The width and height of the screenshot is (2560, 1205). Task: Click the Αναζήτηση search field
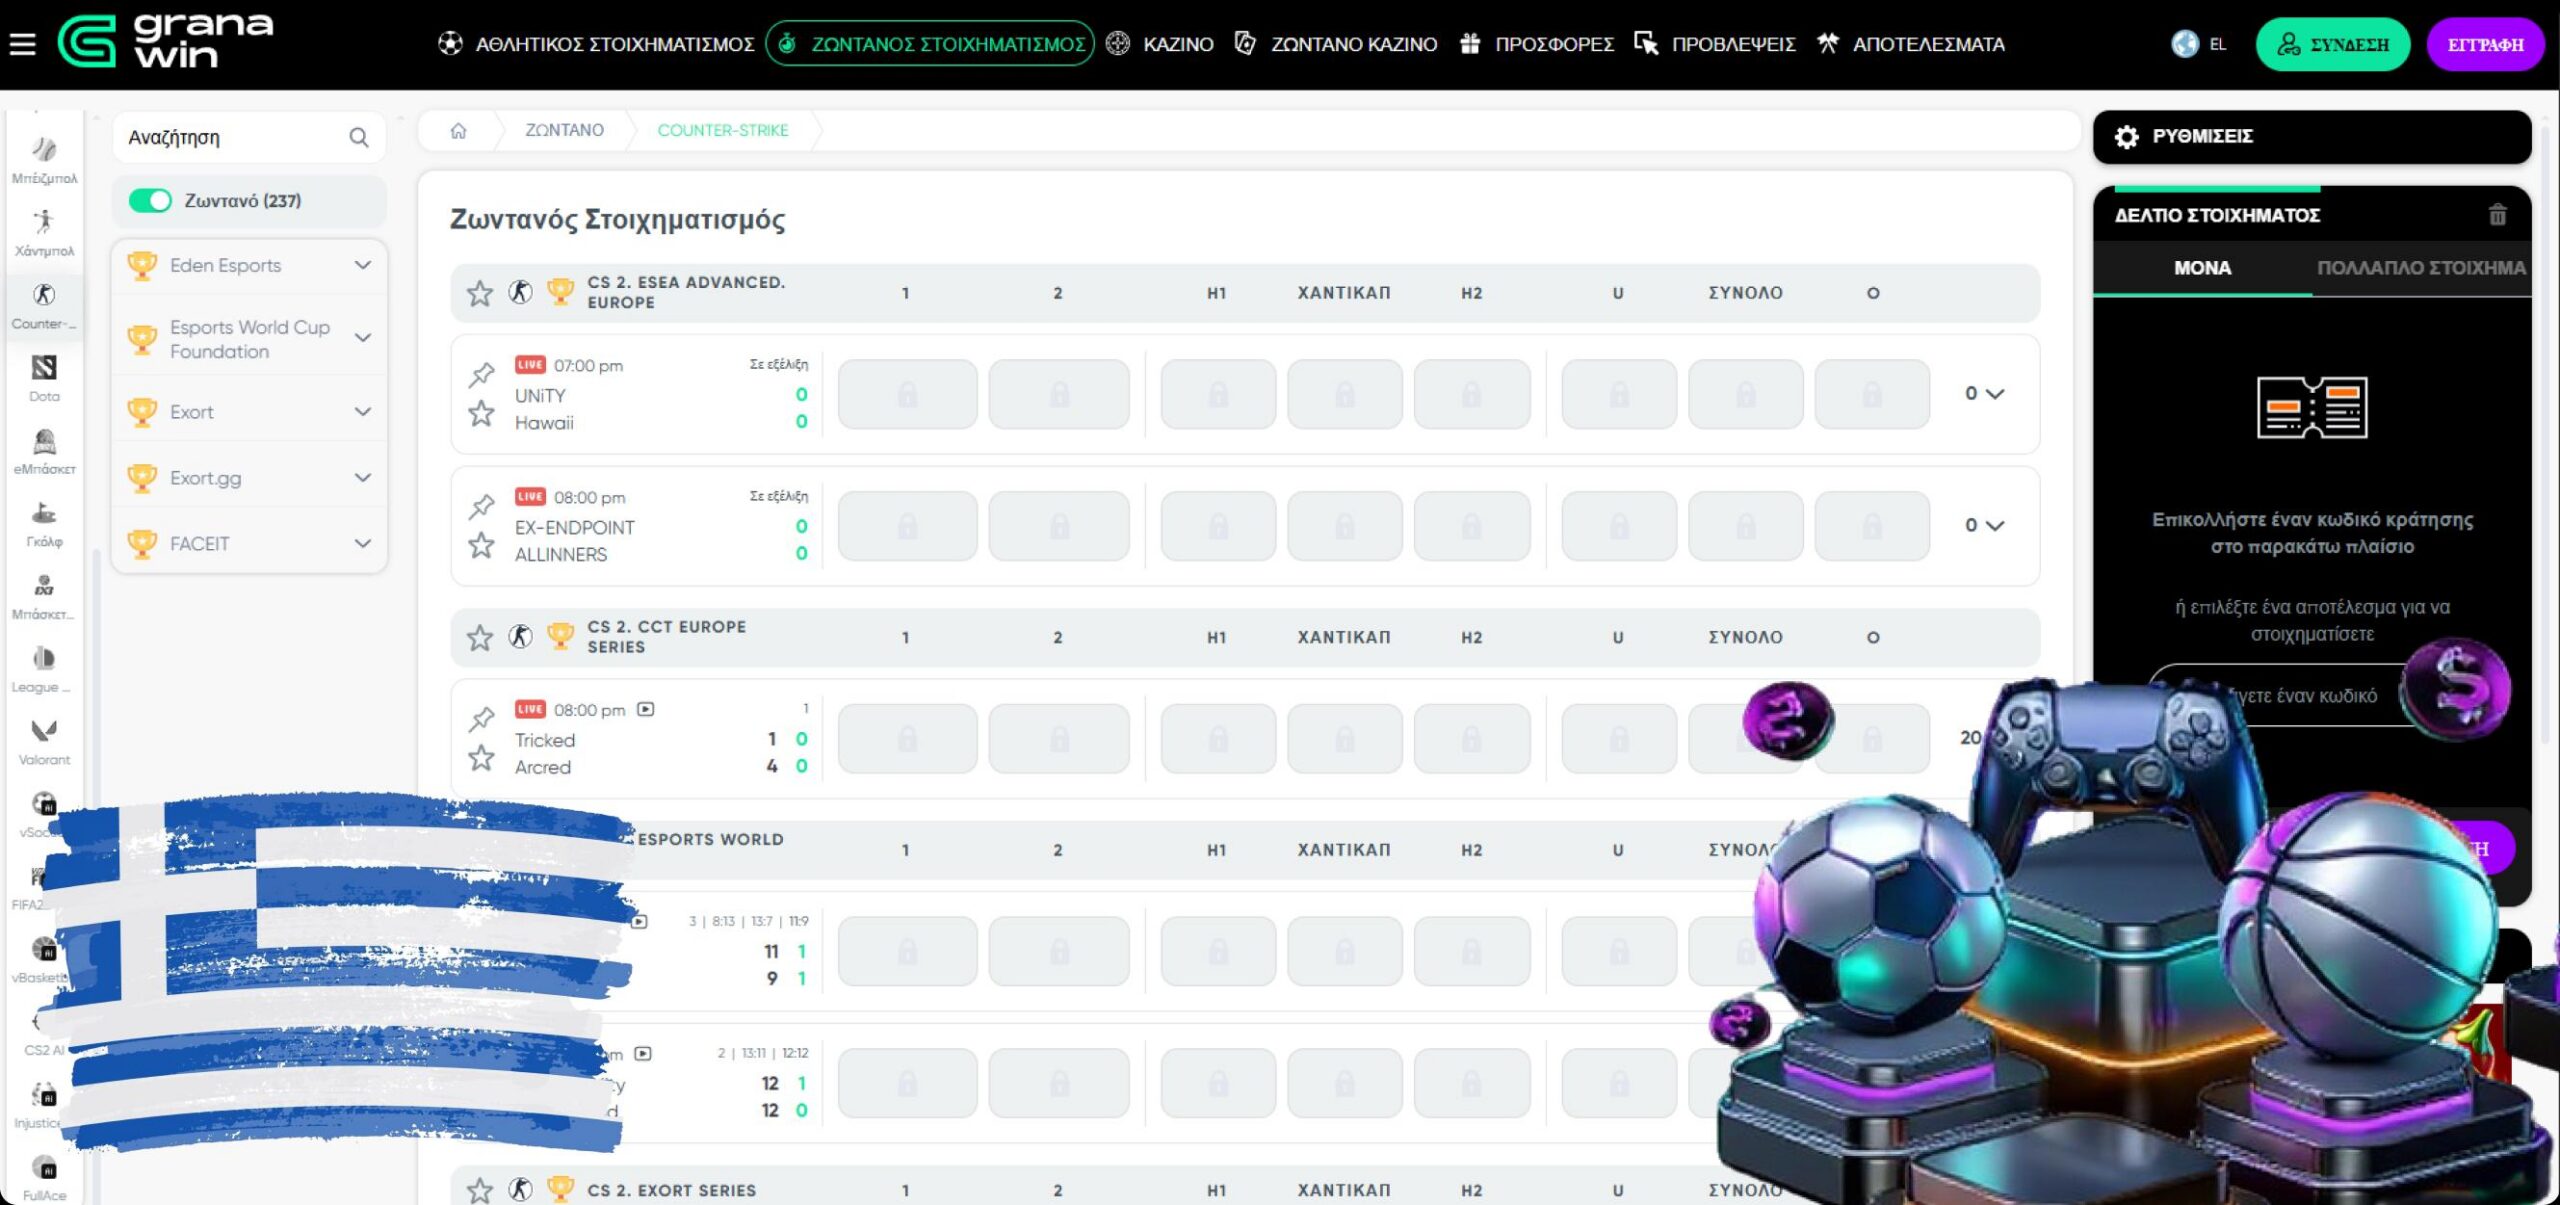230,137
